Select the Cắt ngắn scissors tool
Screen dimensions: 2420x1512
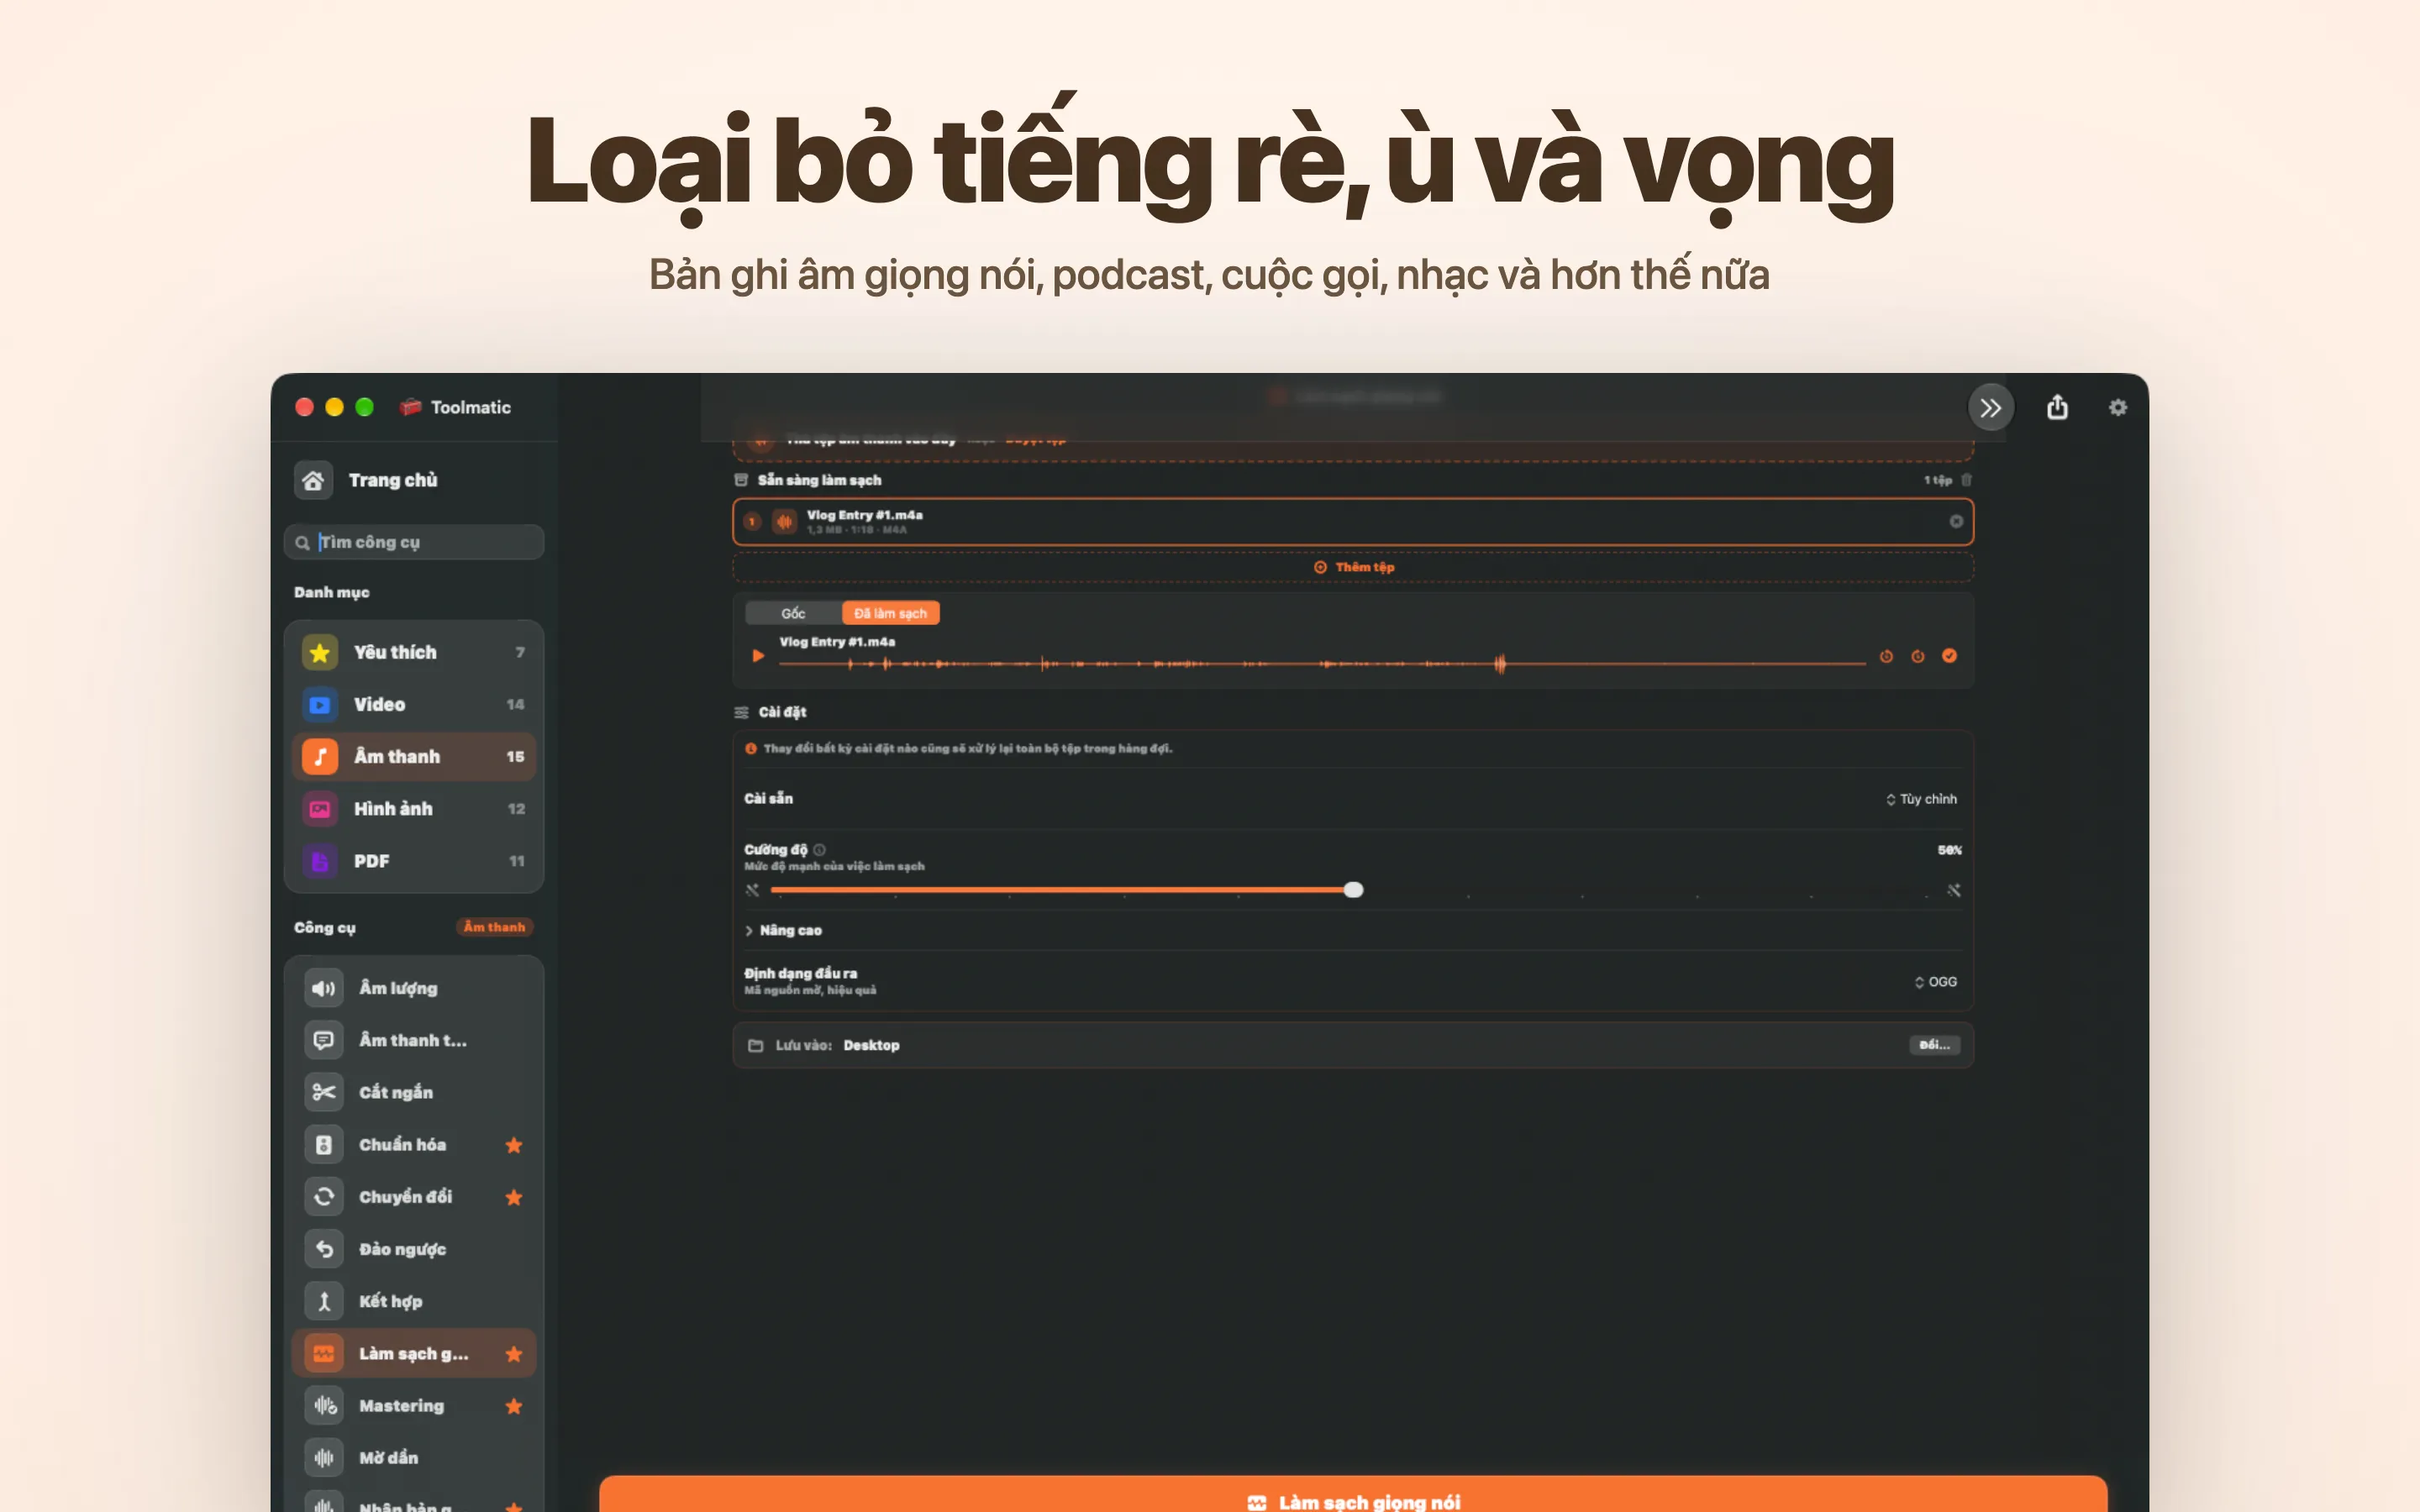pos(414,1092)
